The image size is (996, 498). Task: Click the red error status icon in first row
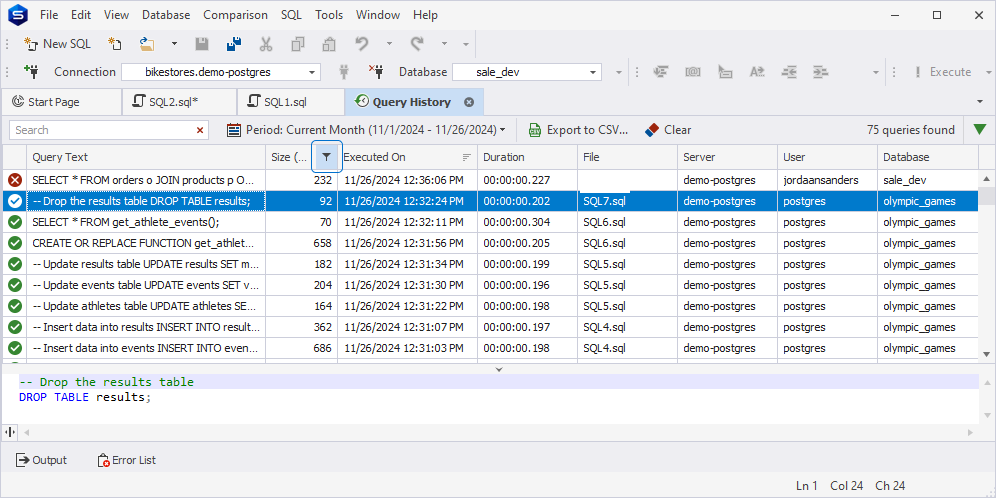(15, 180)
